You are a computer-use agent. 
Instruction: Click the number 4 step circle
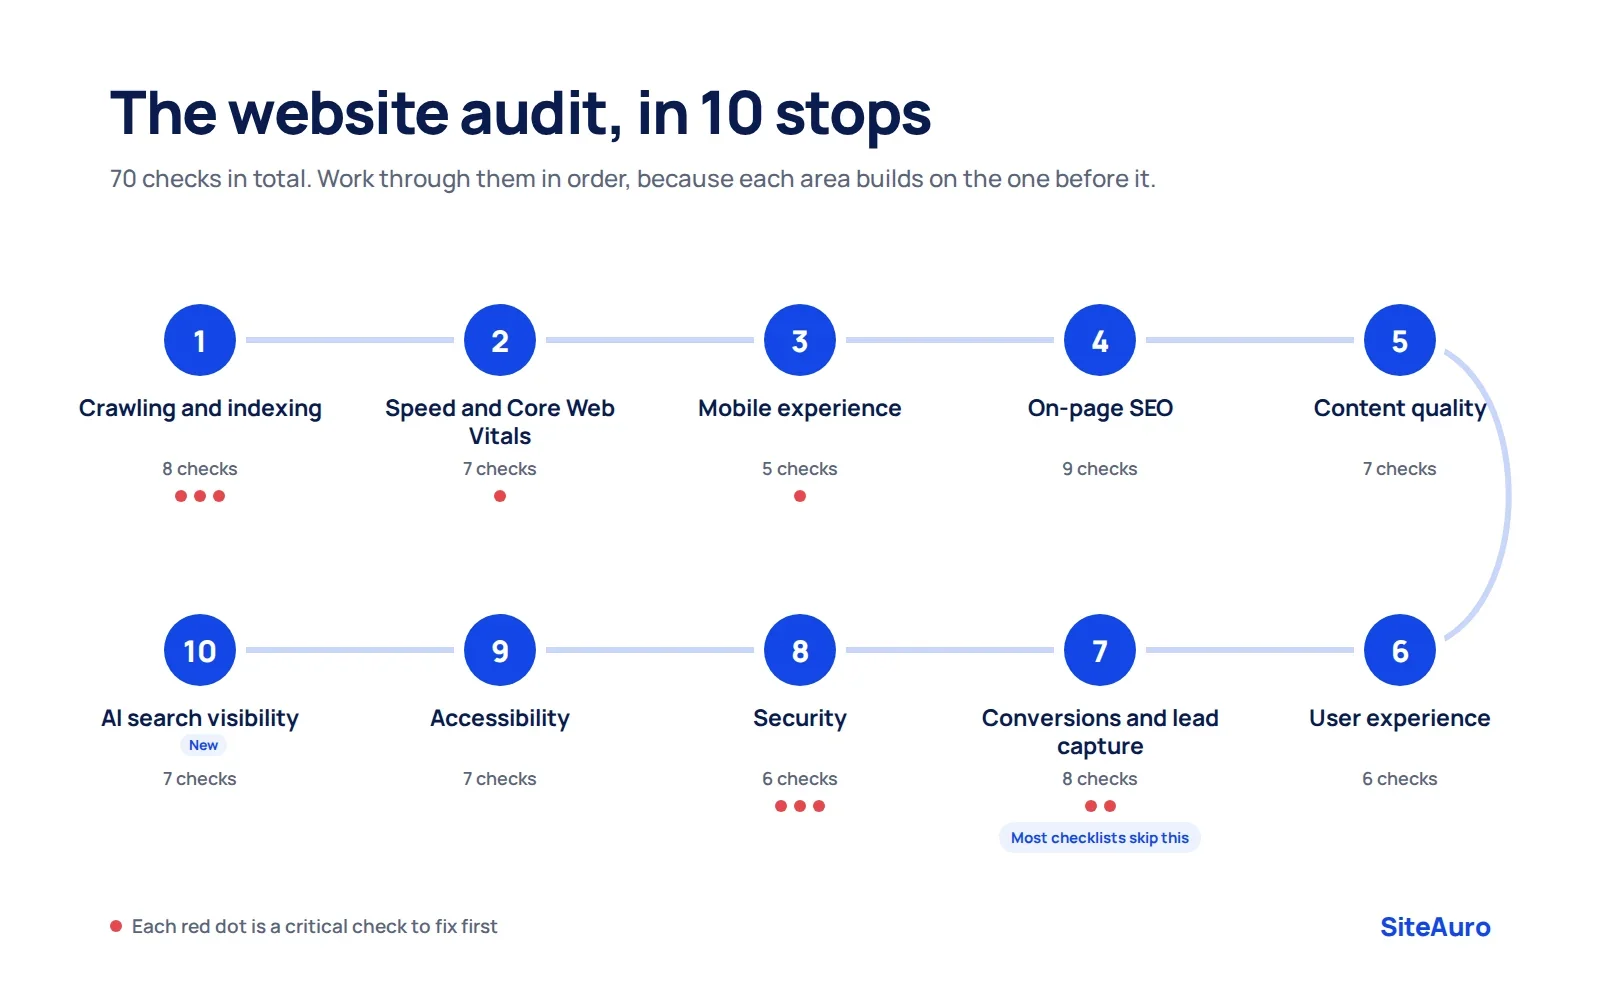[x=1100, y=340]
